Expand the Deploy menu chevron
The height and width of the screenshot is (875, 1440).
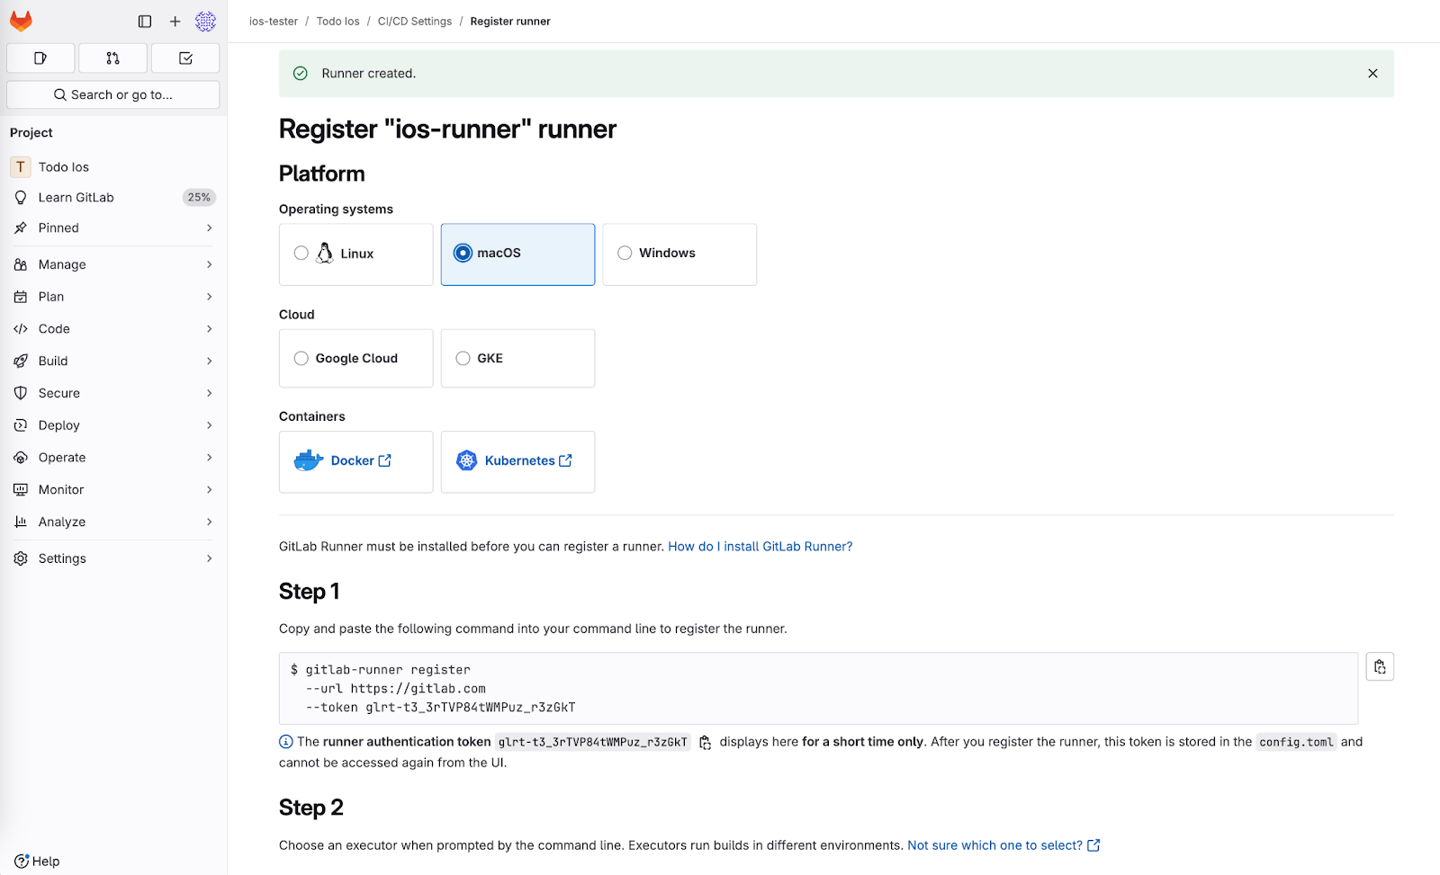209,425
